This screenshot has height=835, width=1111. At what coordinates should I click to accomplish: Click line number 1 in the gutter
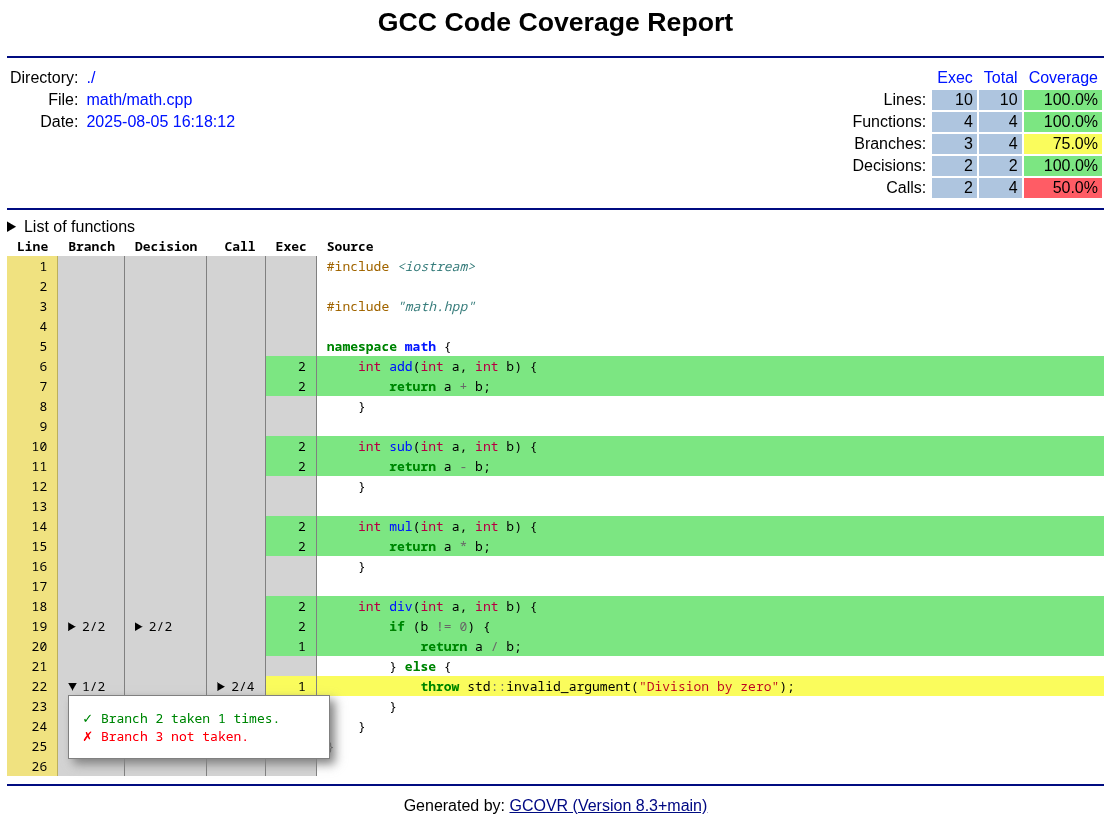42,267
